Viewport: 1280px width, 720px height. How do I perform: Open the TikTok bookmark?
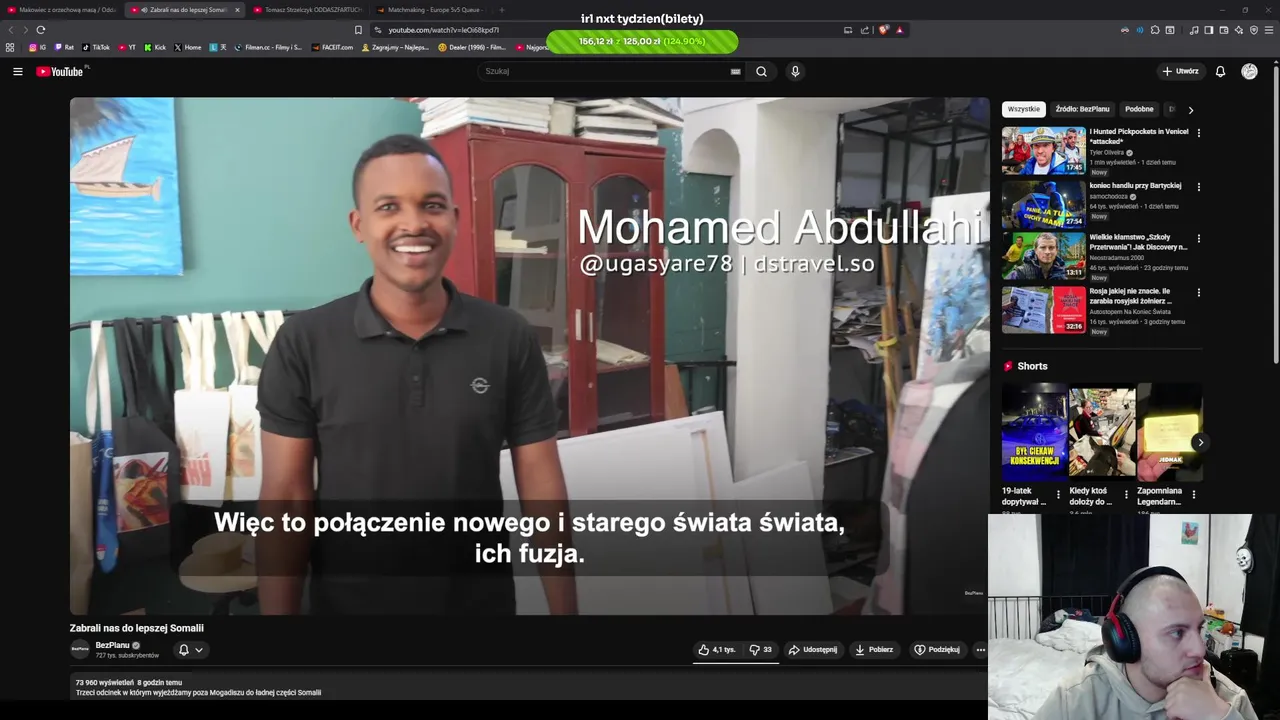point(96,47)
